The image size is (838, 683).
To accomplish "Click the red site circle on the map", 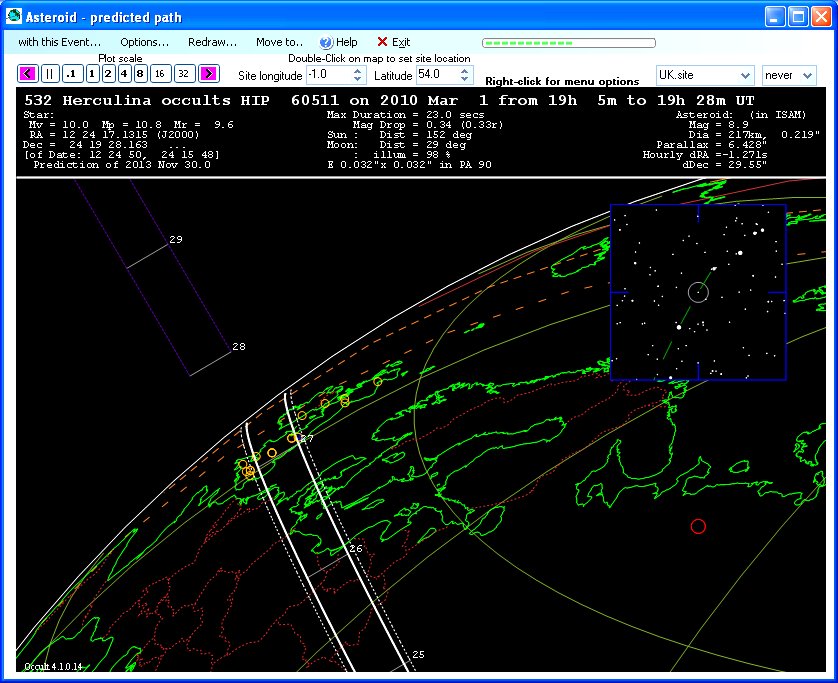I will click(698, 526).
